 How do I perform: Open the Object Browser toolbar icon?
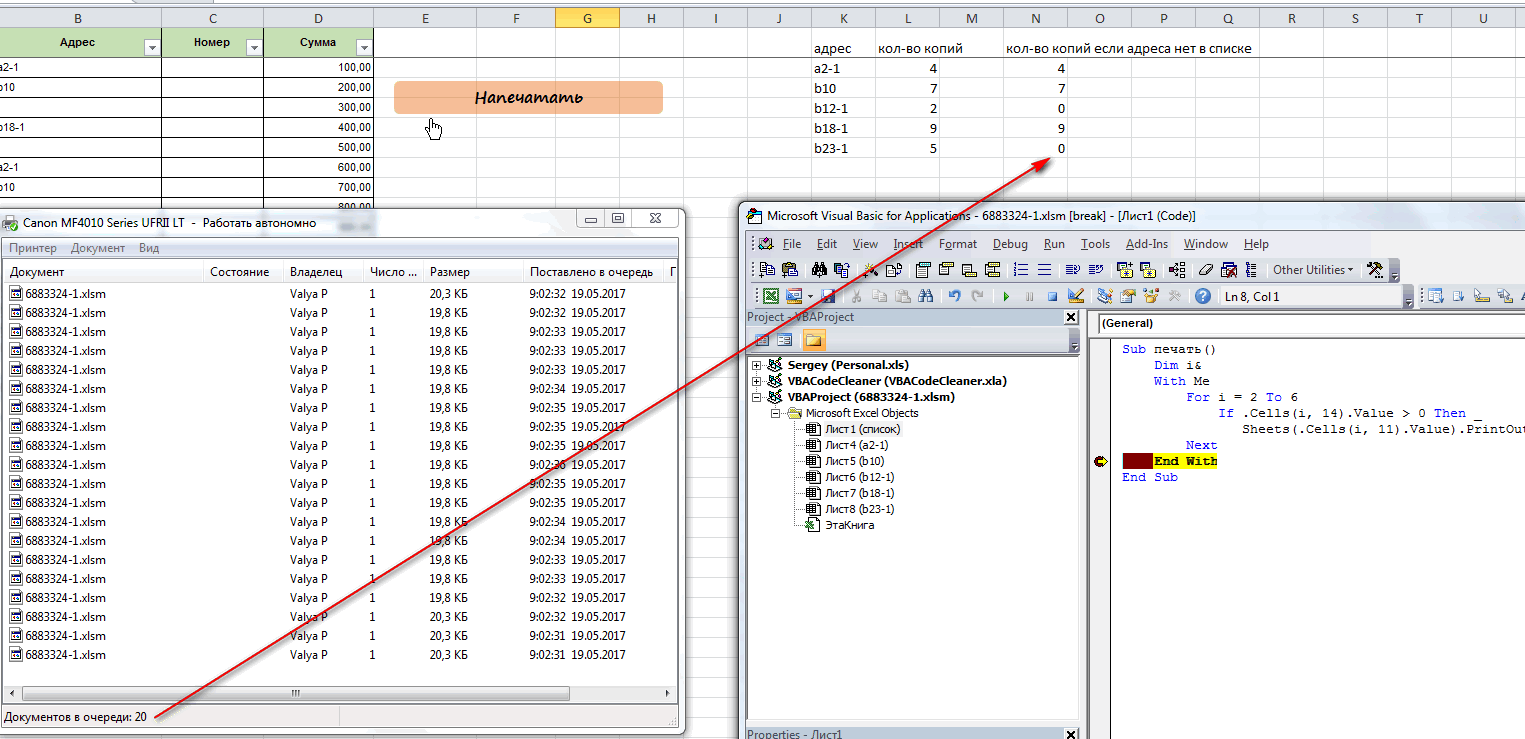click(1151, 296)
